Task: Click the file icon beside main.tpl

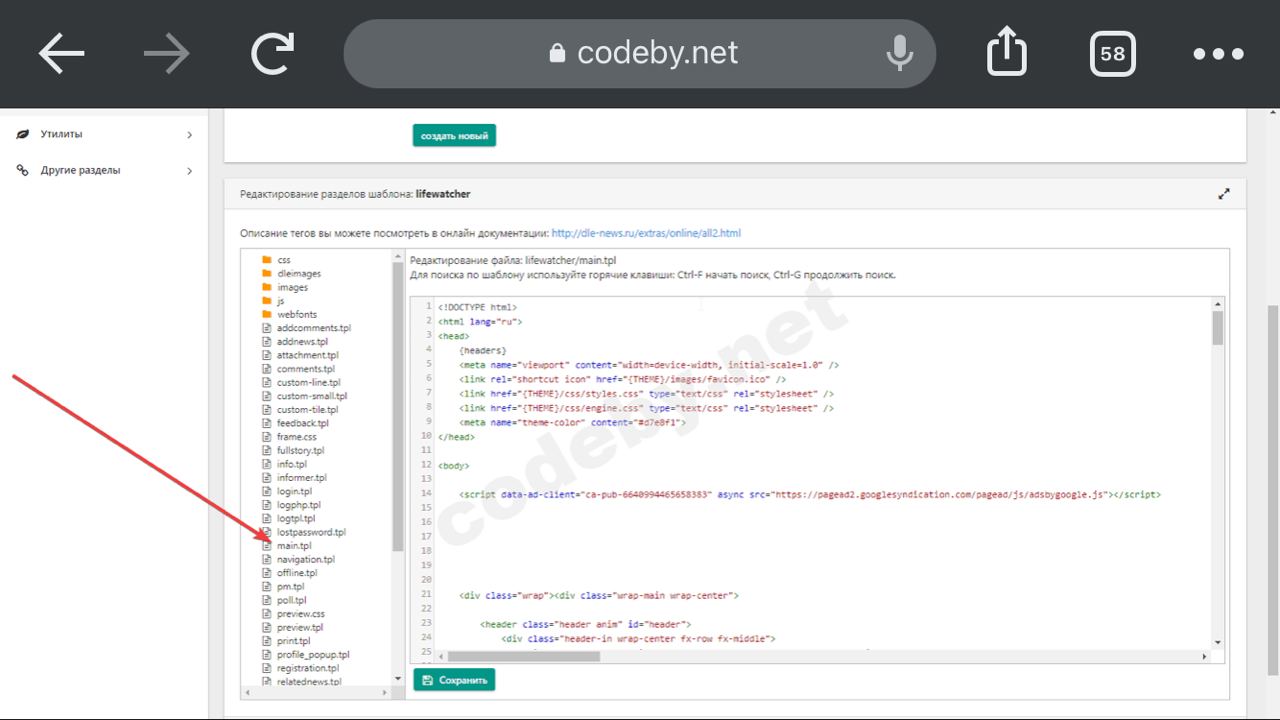Action: [267, 546]
